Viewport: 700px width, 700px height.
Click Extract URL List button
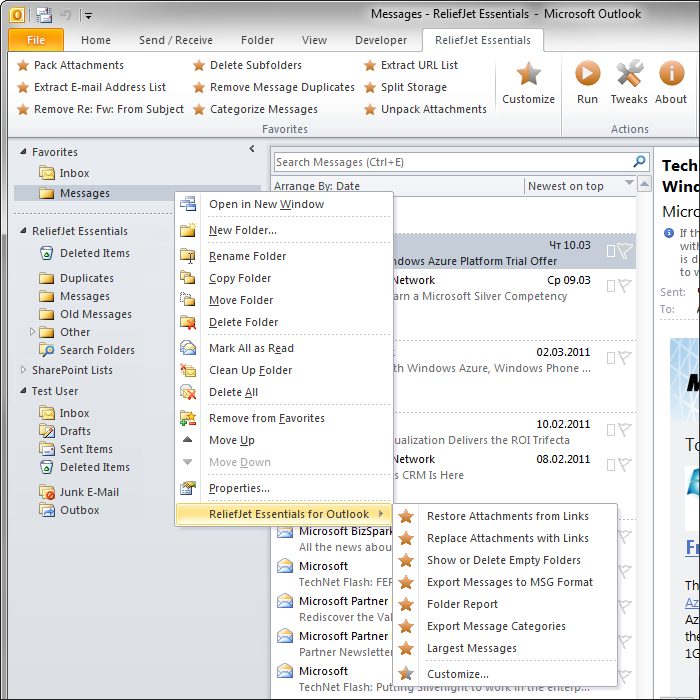[411, 65]
